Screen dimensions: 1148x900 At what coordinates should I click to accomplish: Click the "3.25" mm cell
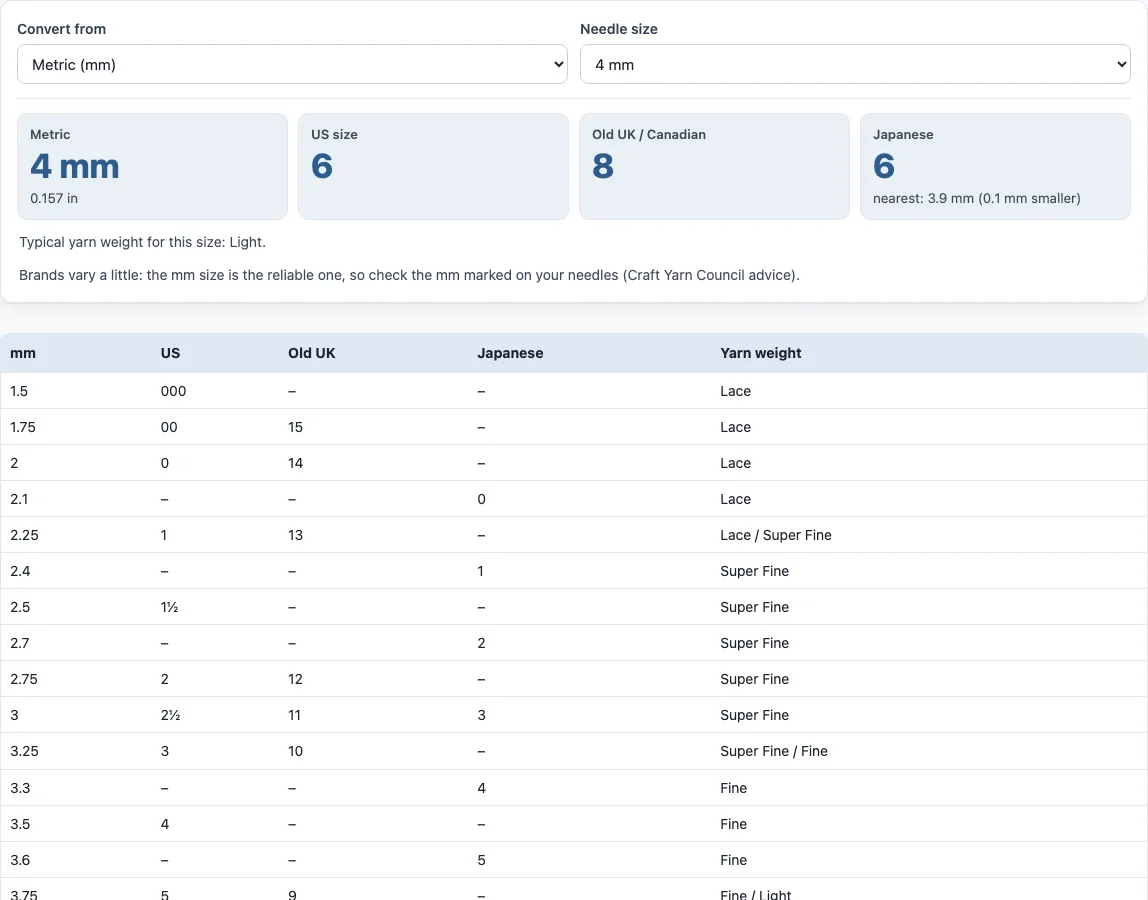24,751
